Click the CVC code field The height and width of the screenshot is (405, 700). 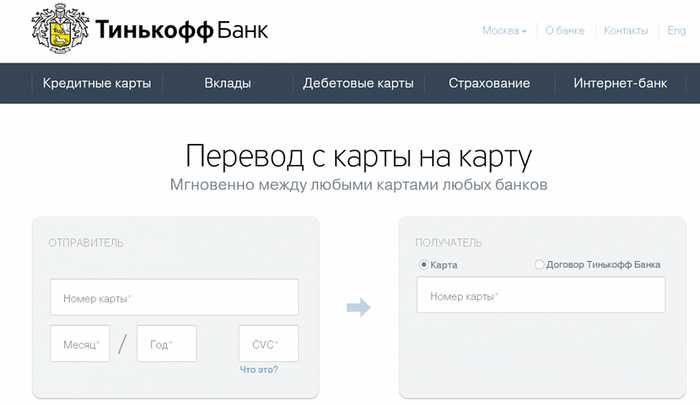tap(269, 343)
